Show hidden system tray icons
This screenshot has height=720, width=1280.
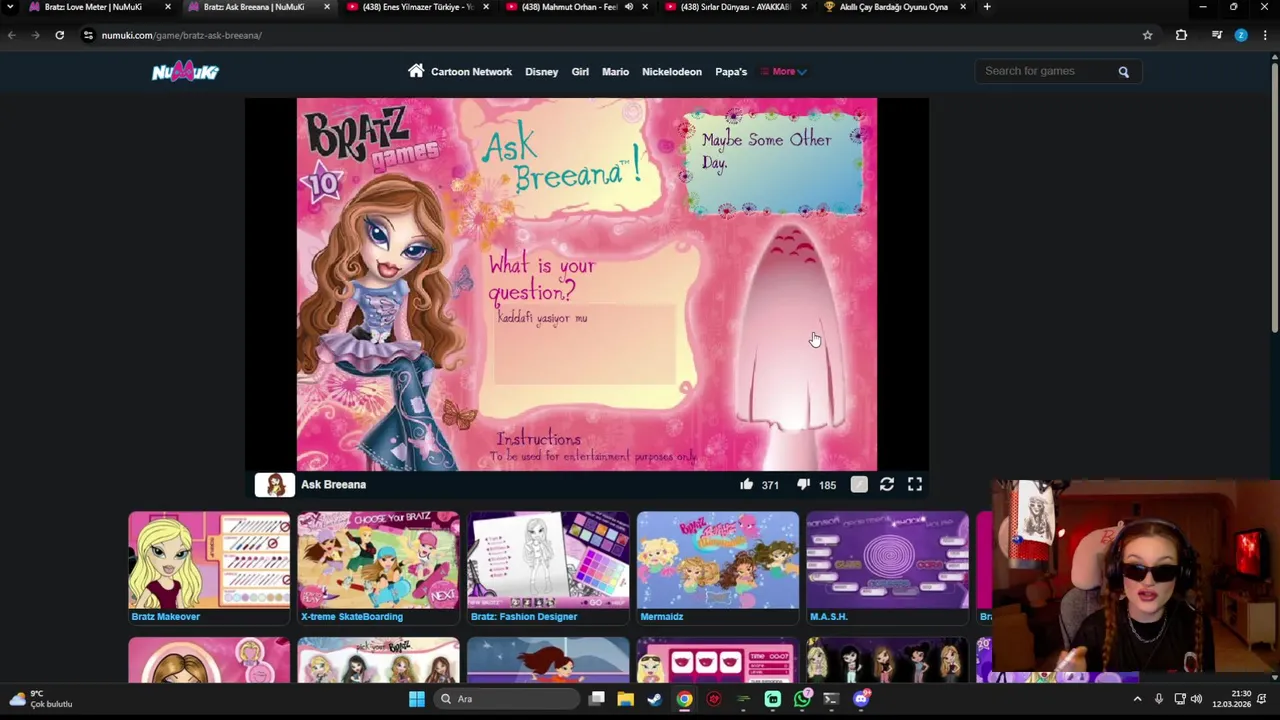[x=1137, y=699]
